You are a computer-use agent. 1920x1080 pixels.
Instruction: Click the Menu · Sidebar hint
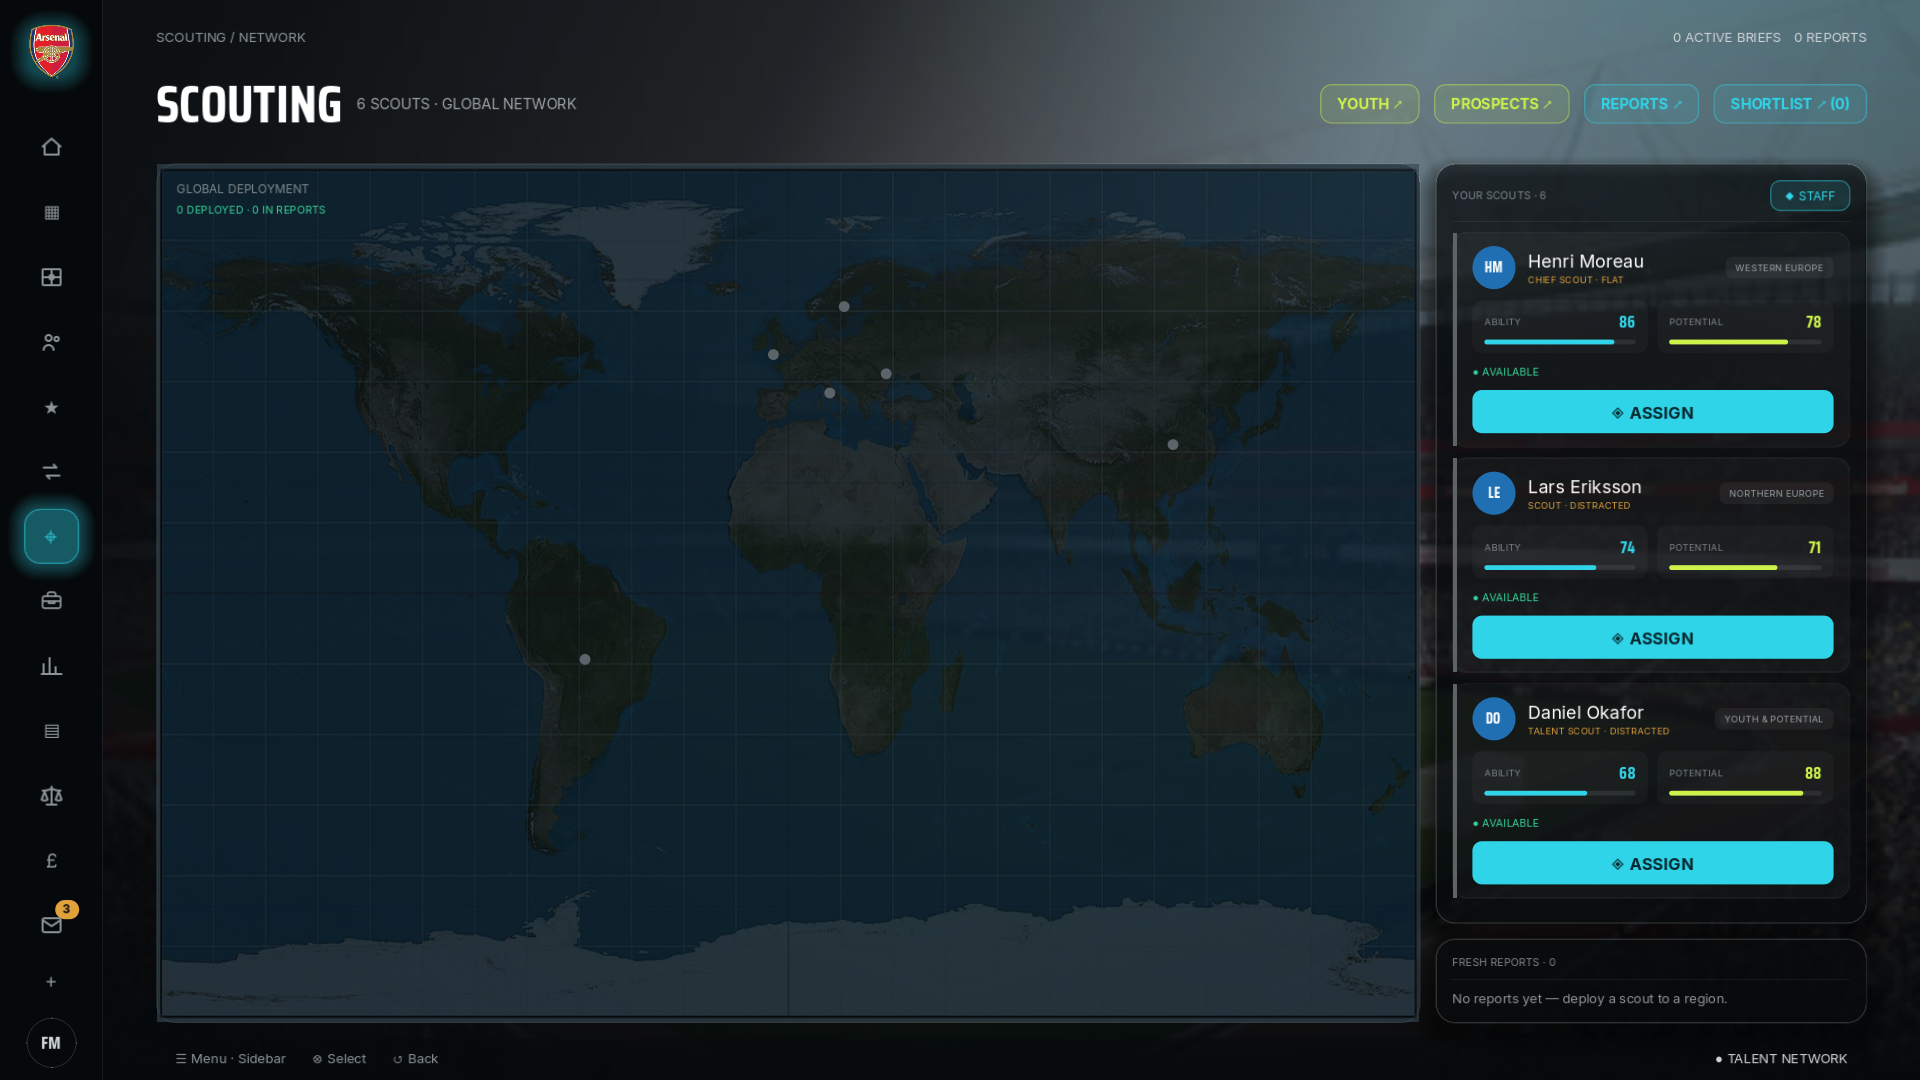click(230, 1059)
